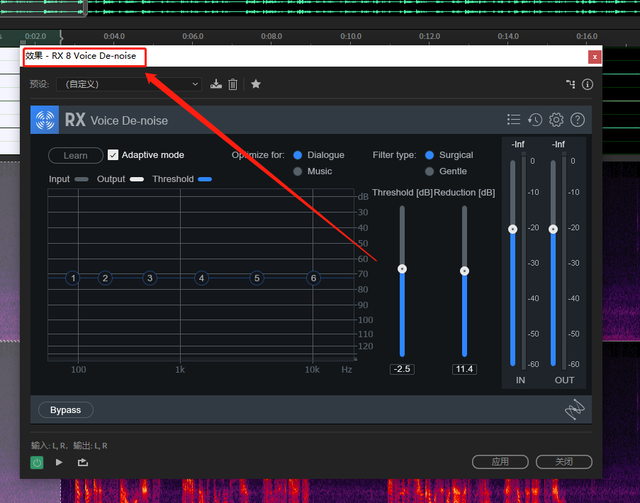Open the RX preset list icon
The height and width of the screenshot is (503, 640).
[x=513, y=120]
